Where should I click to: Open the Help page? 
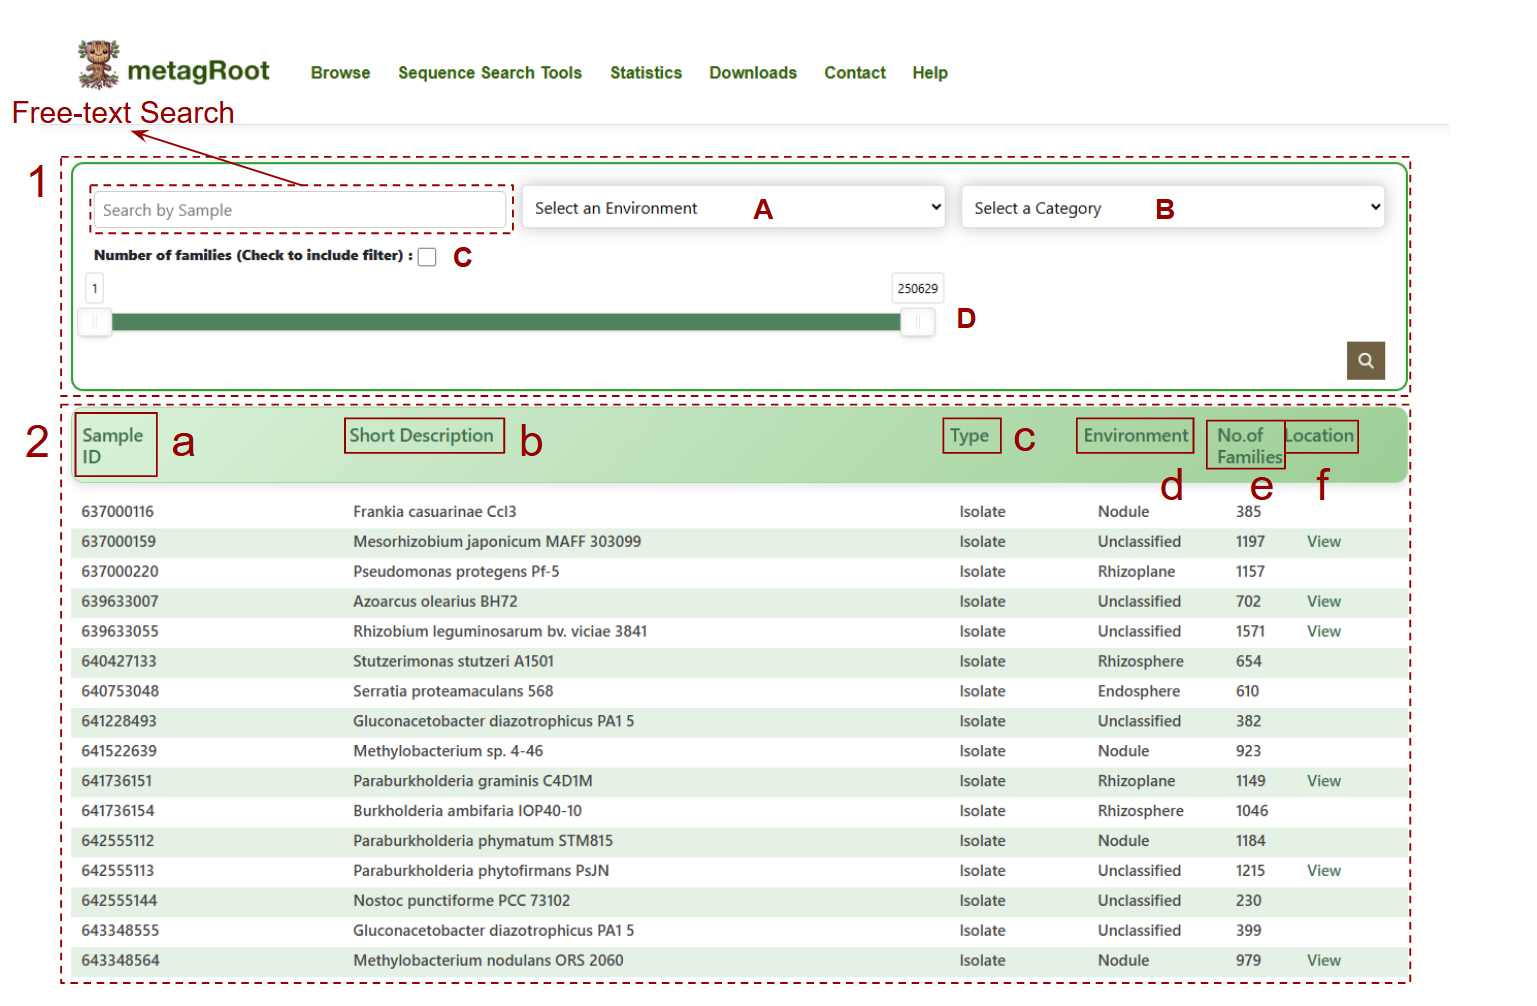coord(930,73)
